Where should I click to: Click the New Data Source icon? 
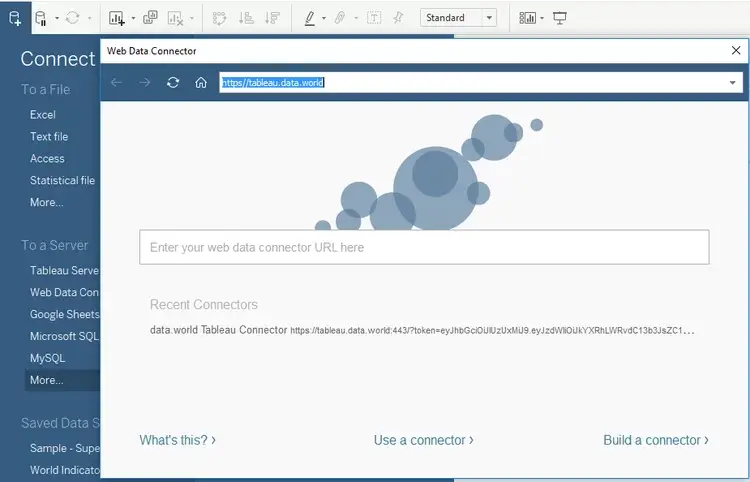[15, 18]
